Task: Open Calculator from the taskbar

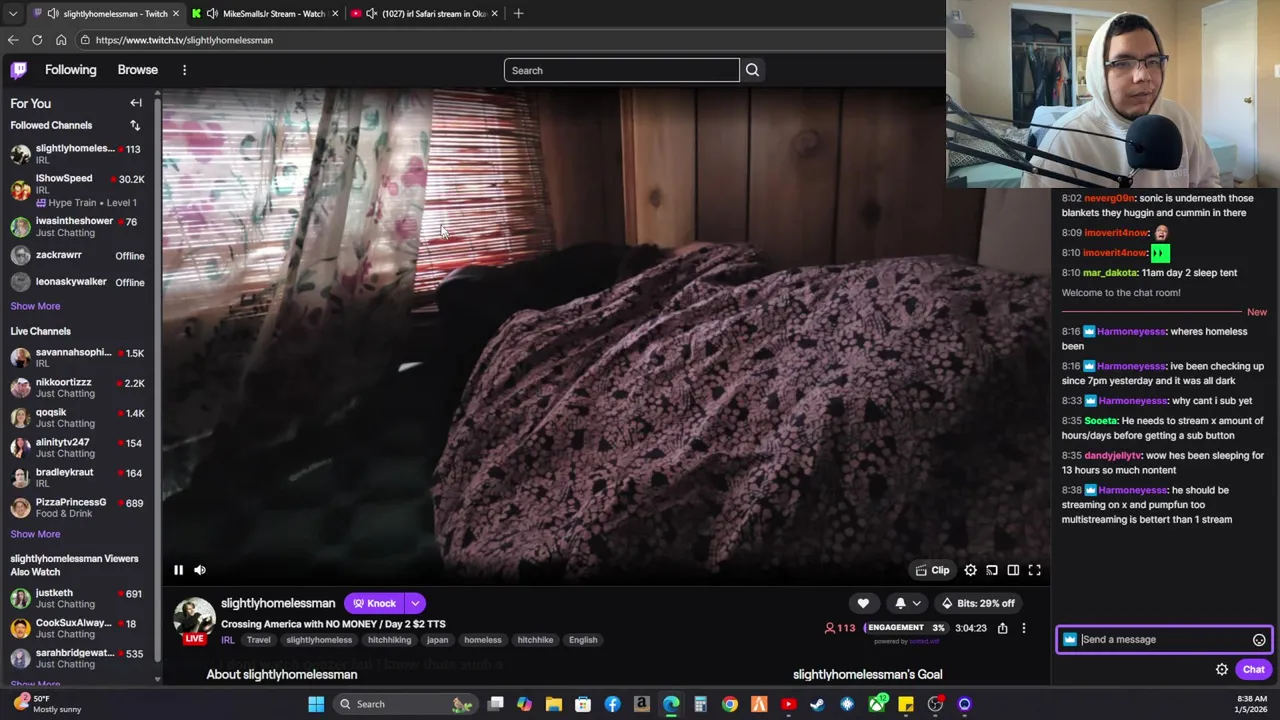Action: (x=700, y=704)
